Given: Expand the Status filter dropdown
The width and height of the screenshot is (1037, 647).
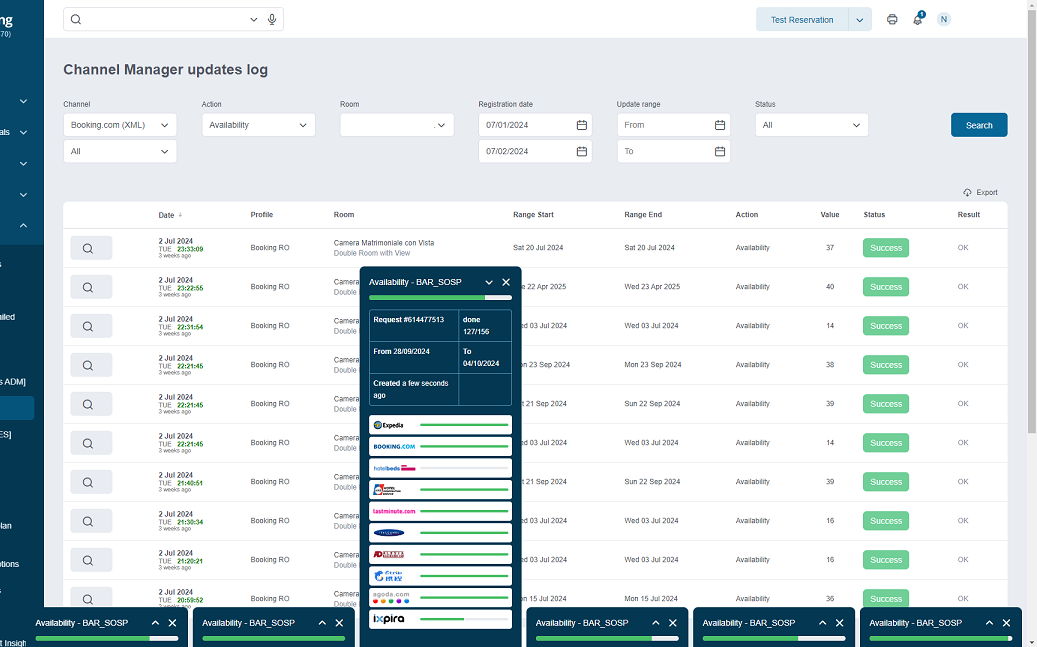Looking at the screenshot, I should (x=811, y=125).
